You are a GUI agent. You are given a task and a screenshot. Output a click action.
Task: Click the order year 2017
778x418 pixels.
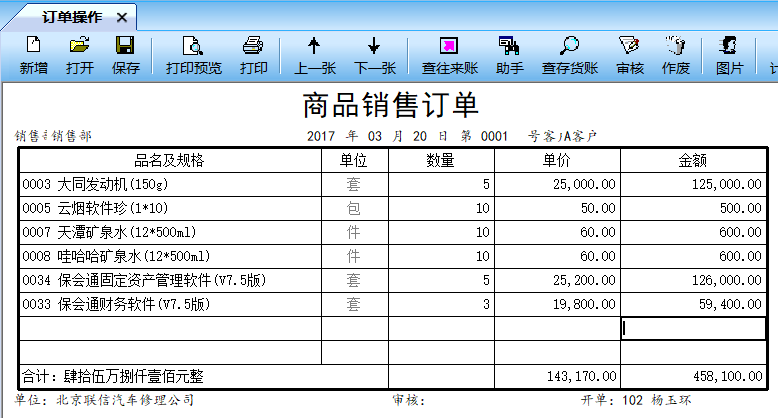pos(321,136)
